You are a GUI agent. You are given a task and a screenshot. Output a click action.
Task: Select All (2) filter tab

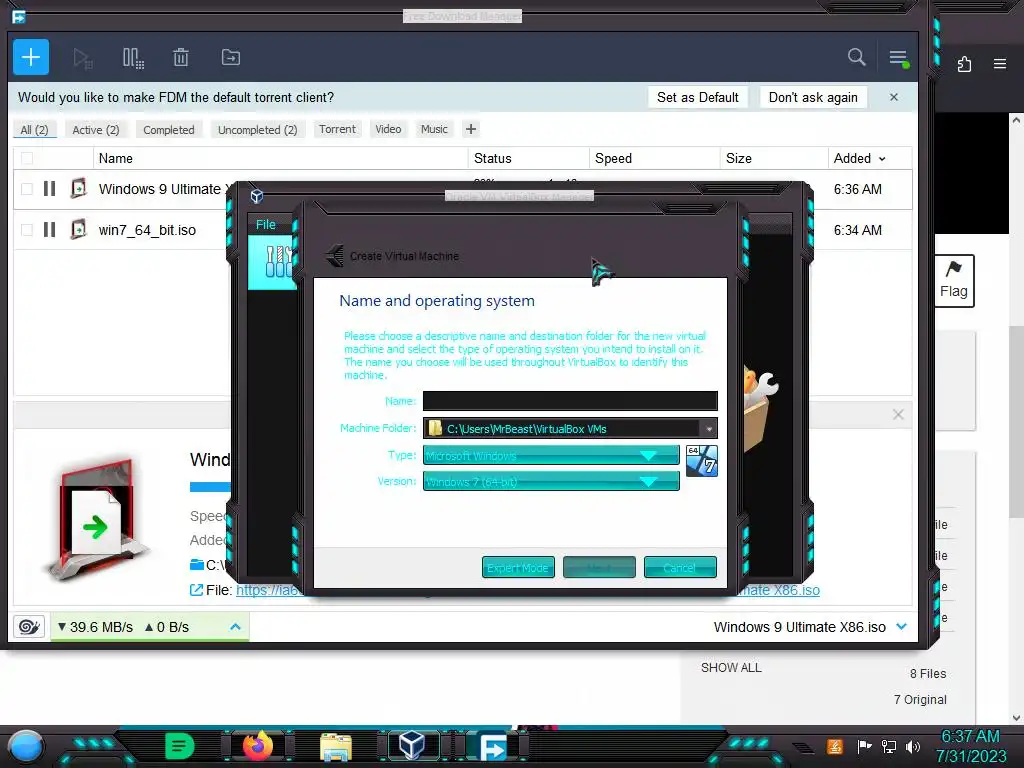coord(35,129)
